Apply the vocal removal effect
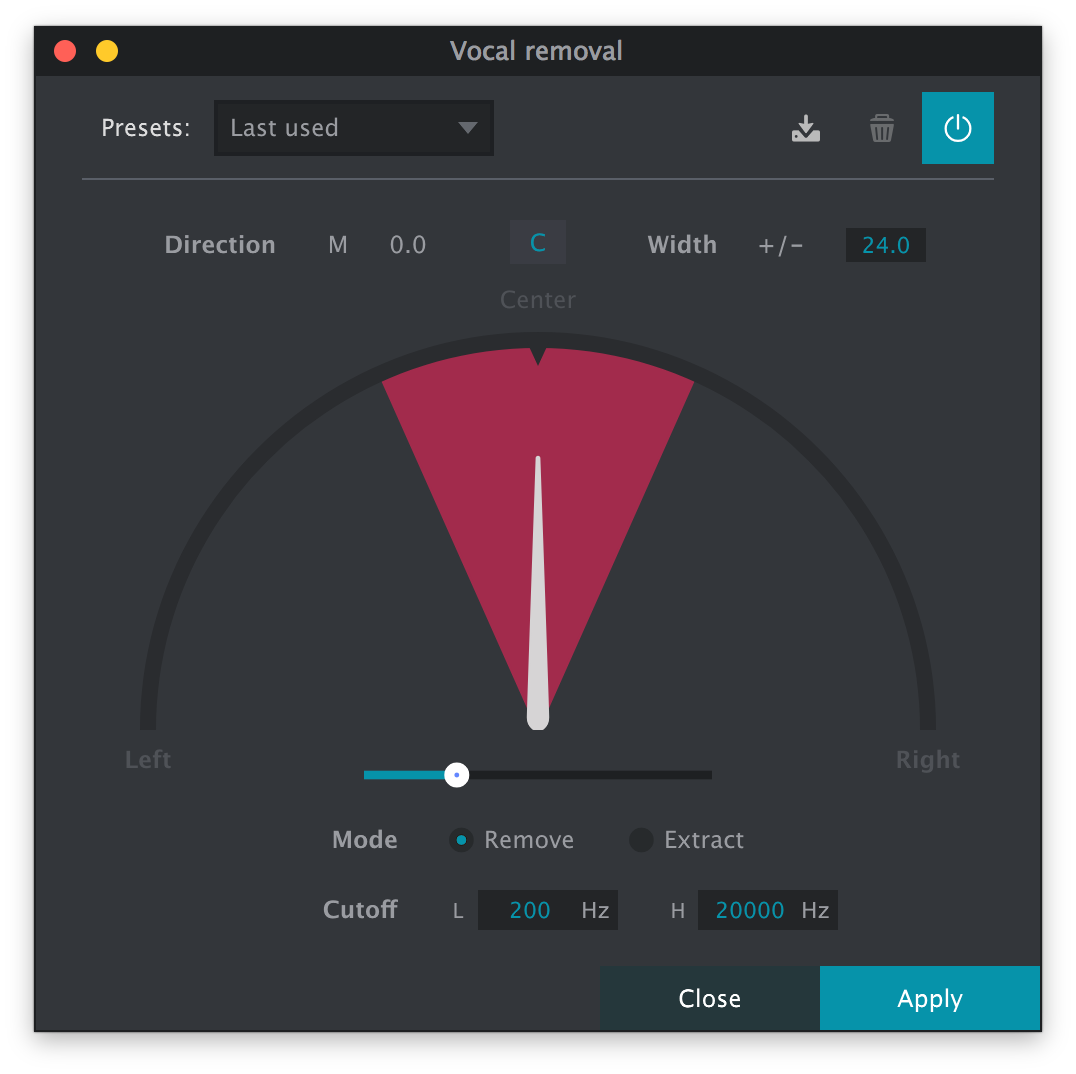This screenshot has height=1074, width=1076. click(x=929, y=997)
